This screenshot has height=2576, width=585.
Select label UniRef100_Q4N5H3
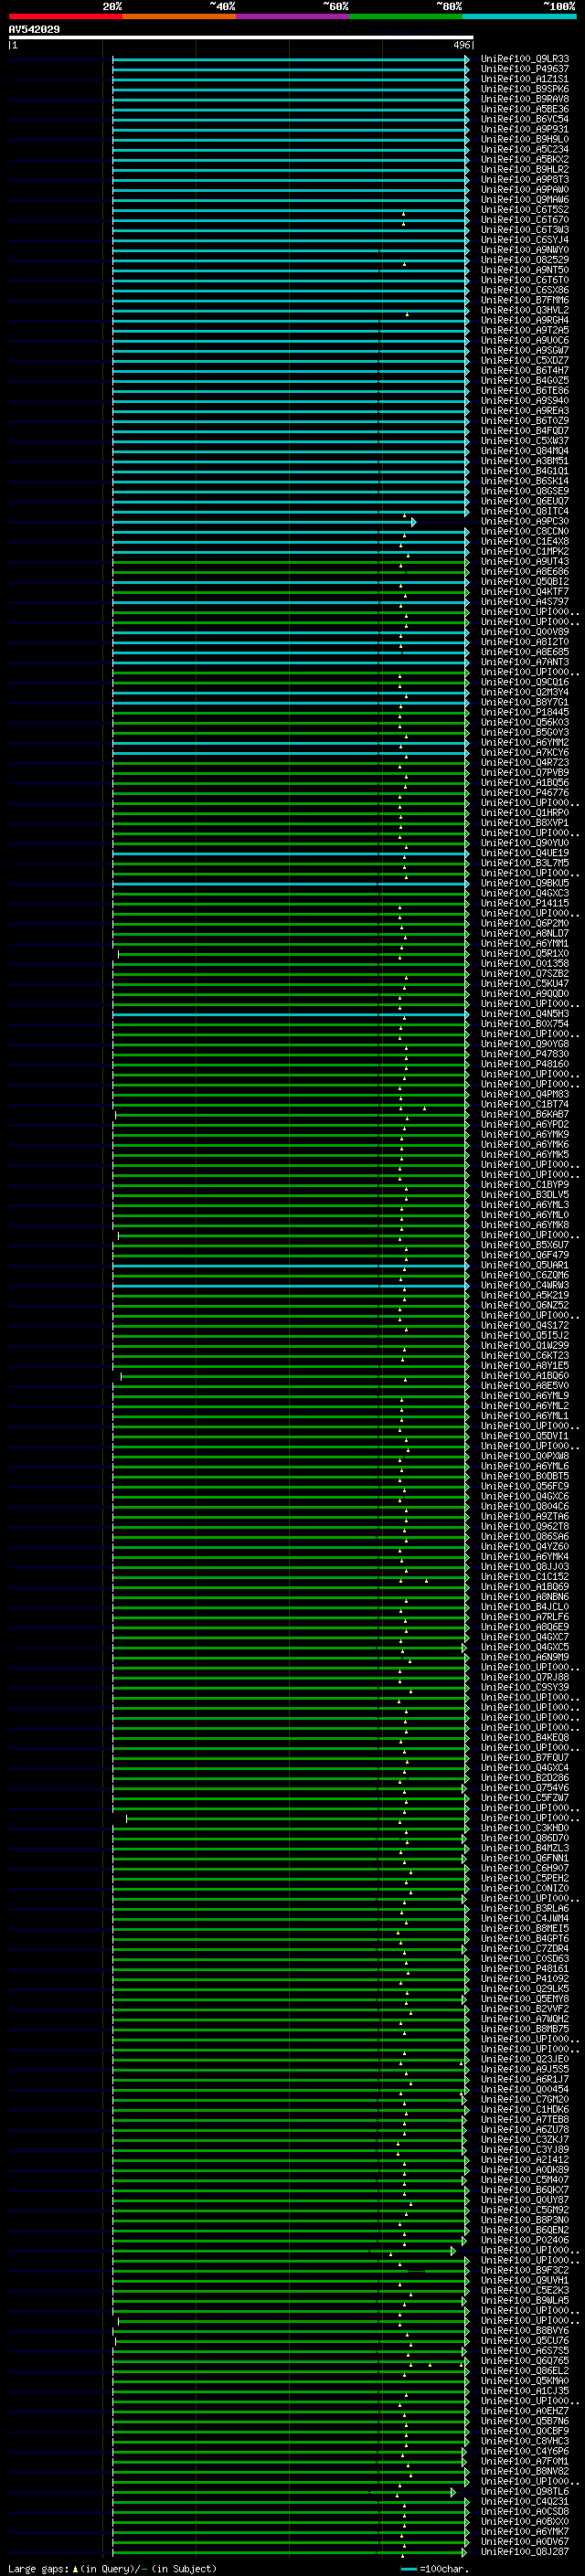pos(524,1014)
